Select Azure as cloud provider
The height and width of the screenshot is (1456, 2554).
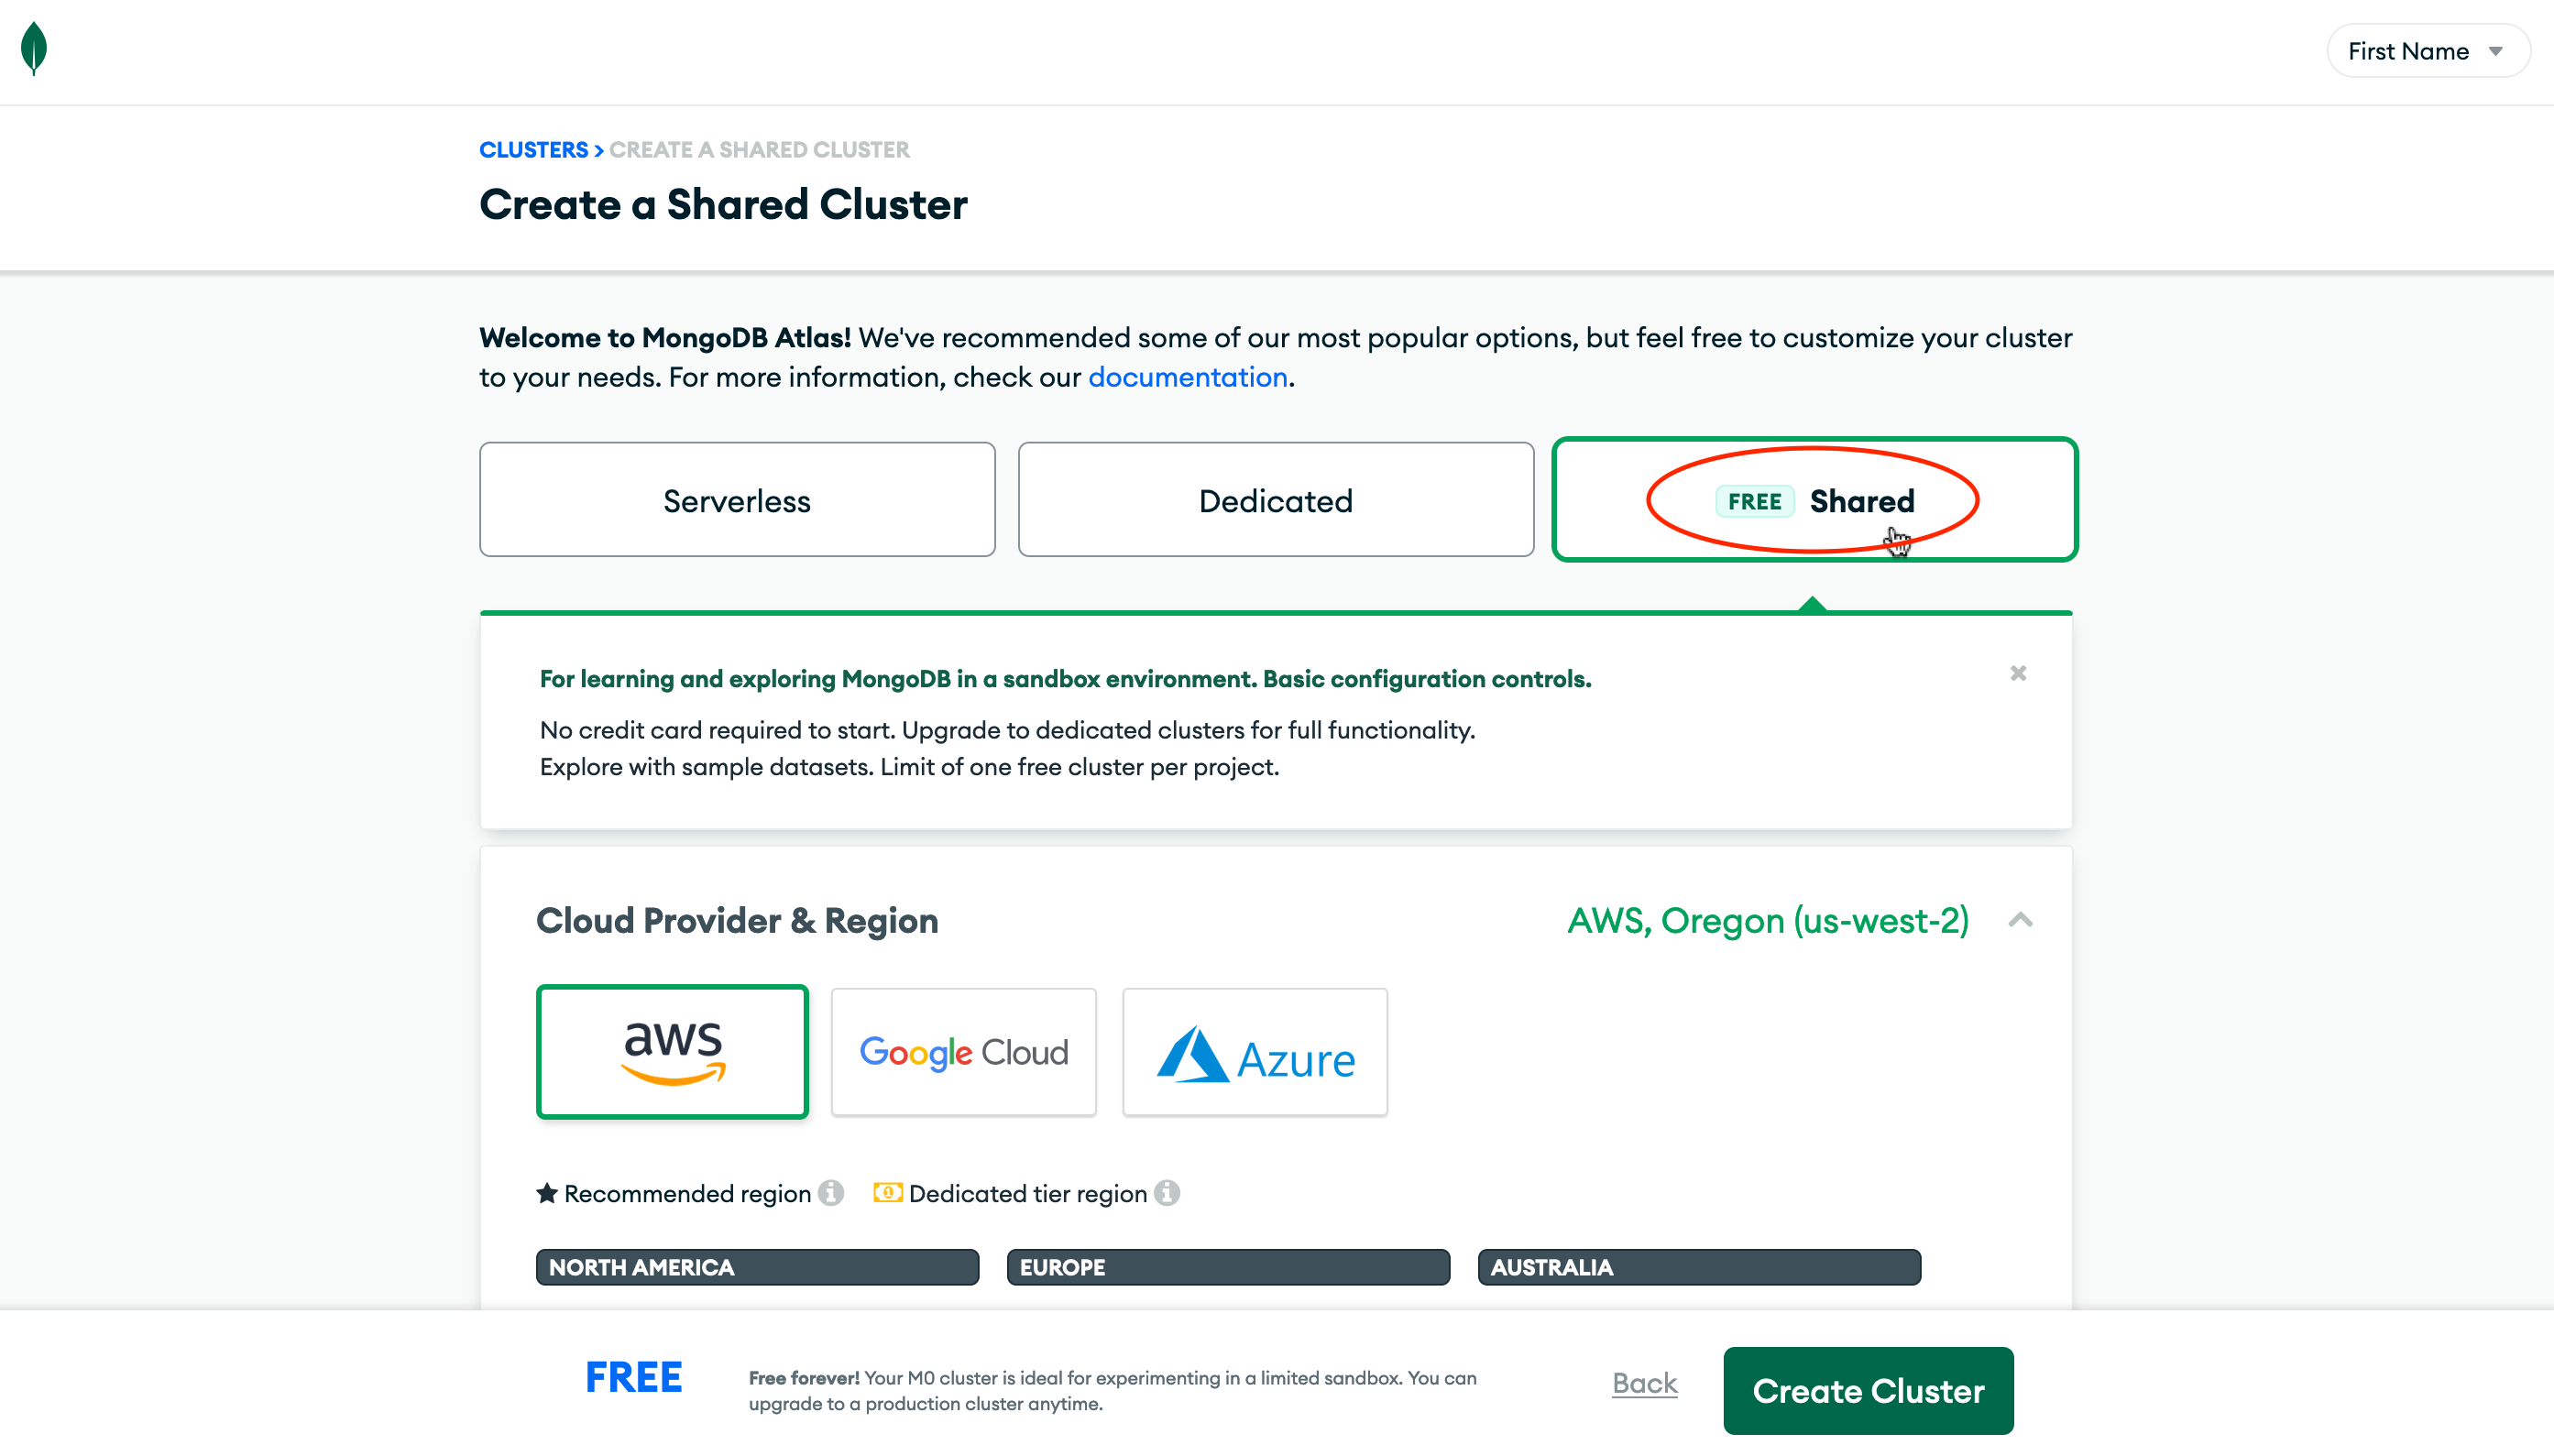[1255, 1051]
